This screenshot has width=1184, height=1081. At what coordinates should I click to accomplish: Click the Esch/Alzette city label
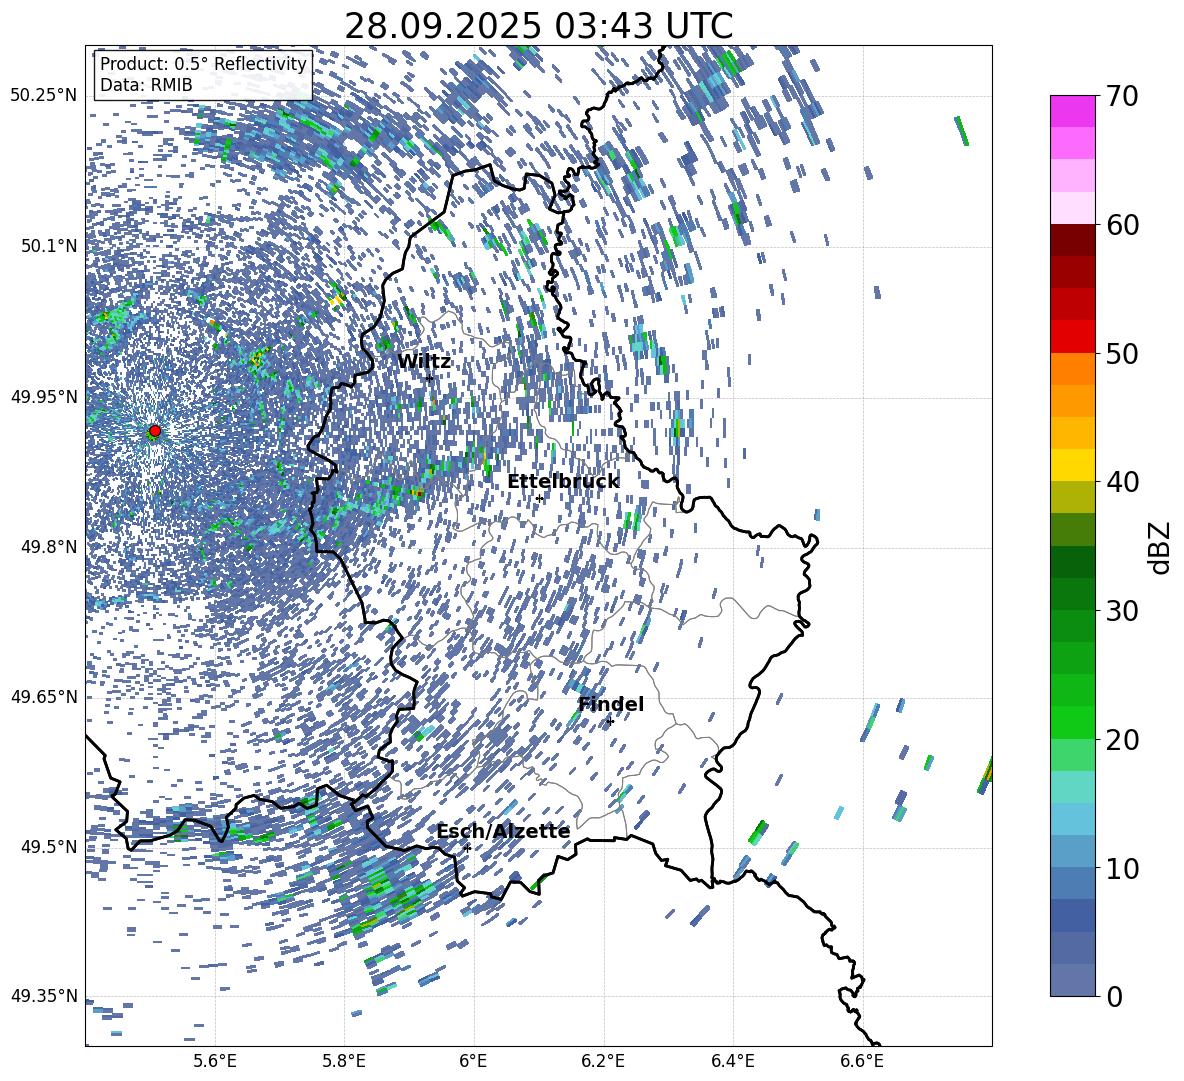pyautogui.click(x=503, y=831)
